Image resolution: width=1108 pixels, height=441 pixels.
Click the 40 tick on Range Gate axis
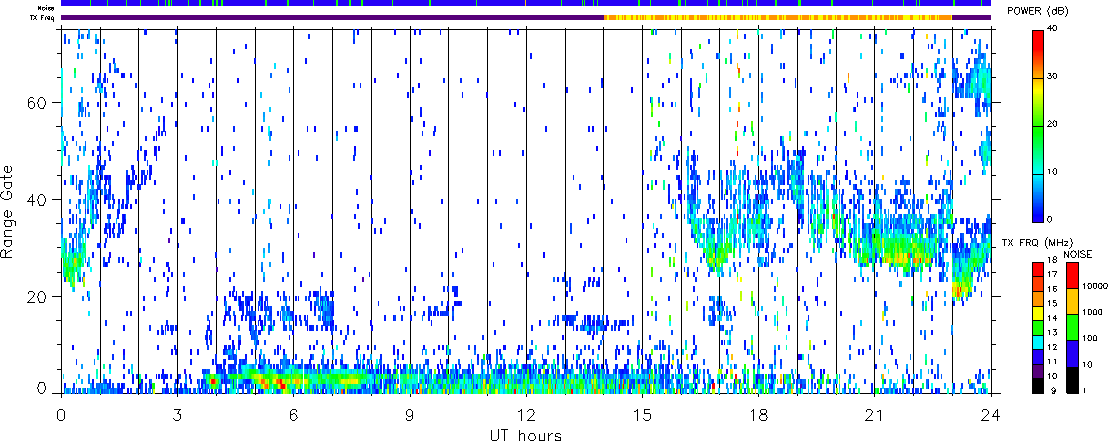(37, 200)
